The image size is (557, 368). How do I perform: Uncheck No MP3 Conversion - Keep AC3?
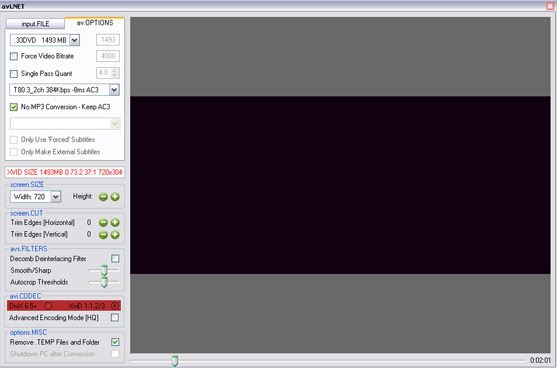pos(14,107)
